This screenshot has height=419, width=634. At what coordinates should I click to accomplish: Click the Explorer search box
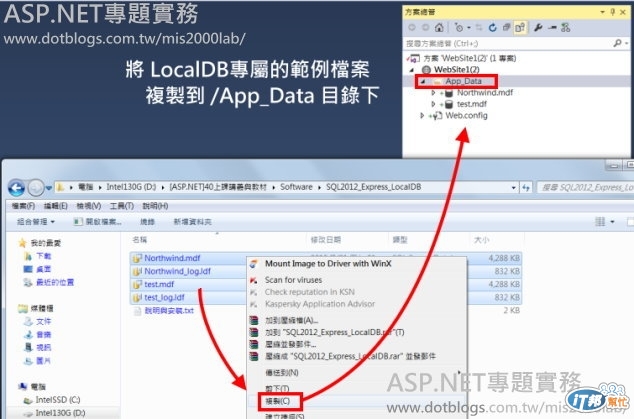tap(585, 187)
